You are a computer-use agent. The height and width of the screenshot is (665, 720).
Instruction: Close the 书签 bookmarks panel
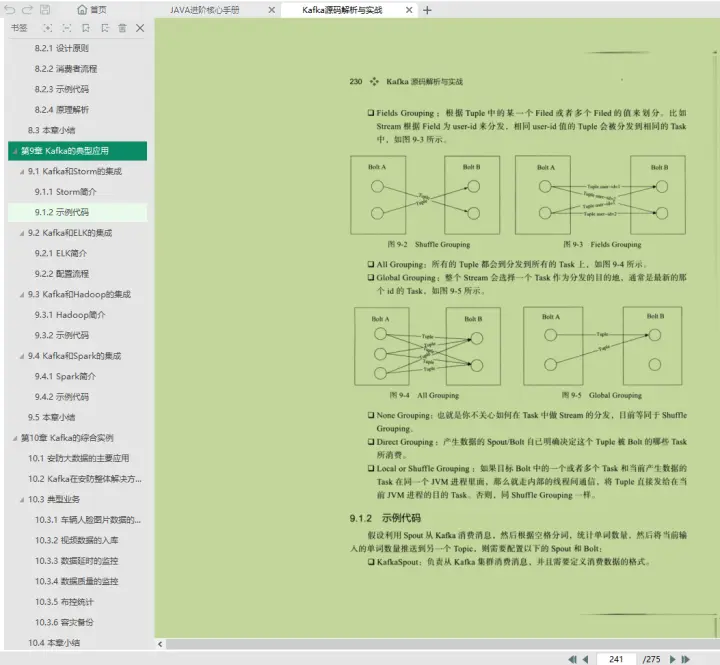pos(140,28)
